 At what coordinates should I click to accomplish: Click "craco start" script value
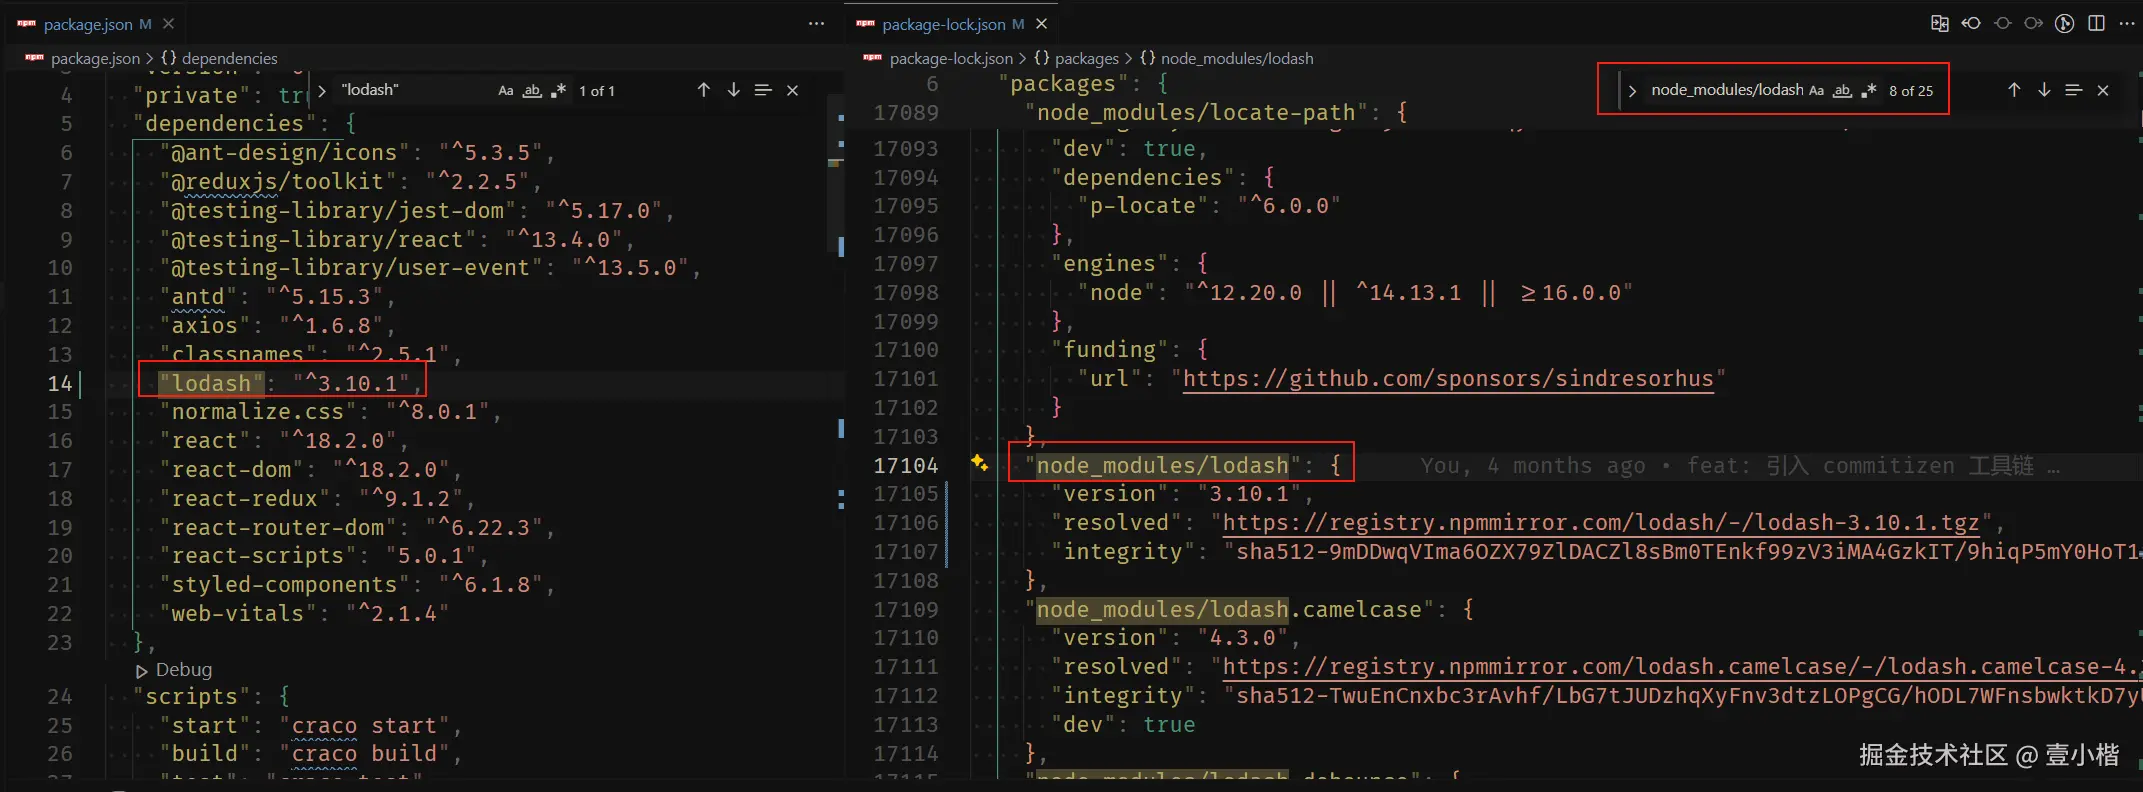coord(370,726)
